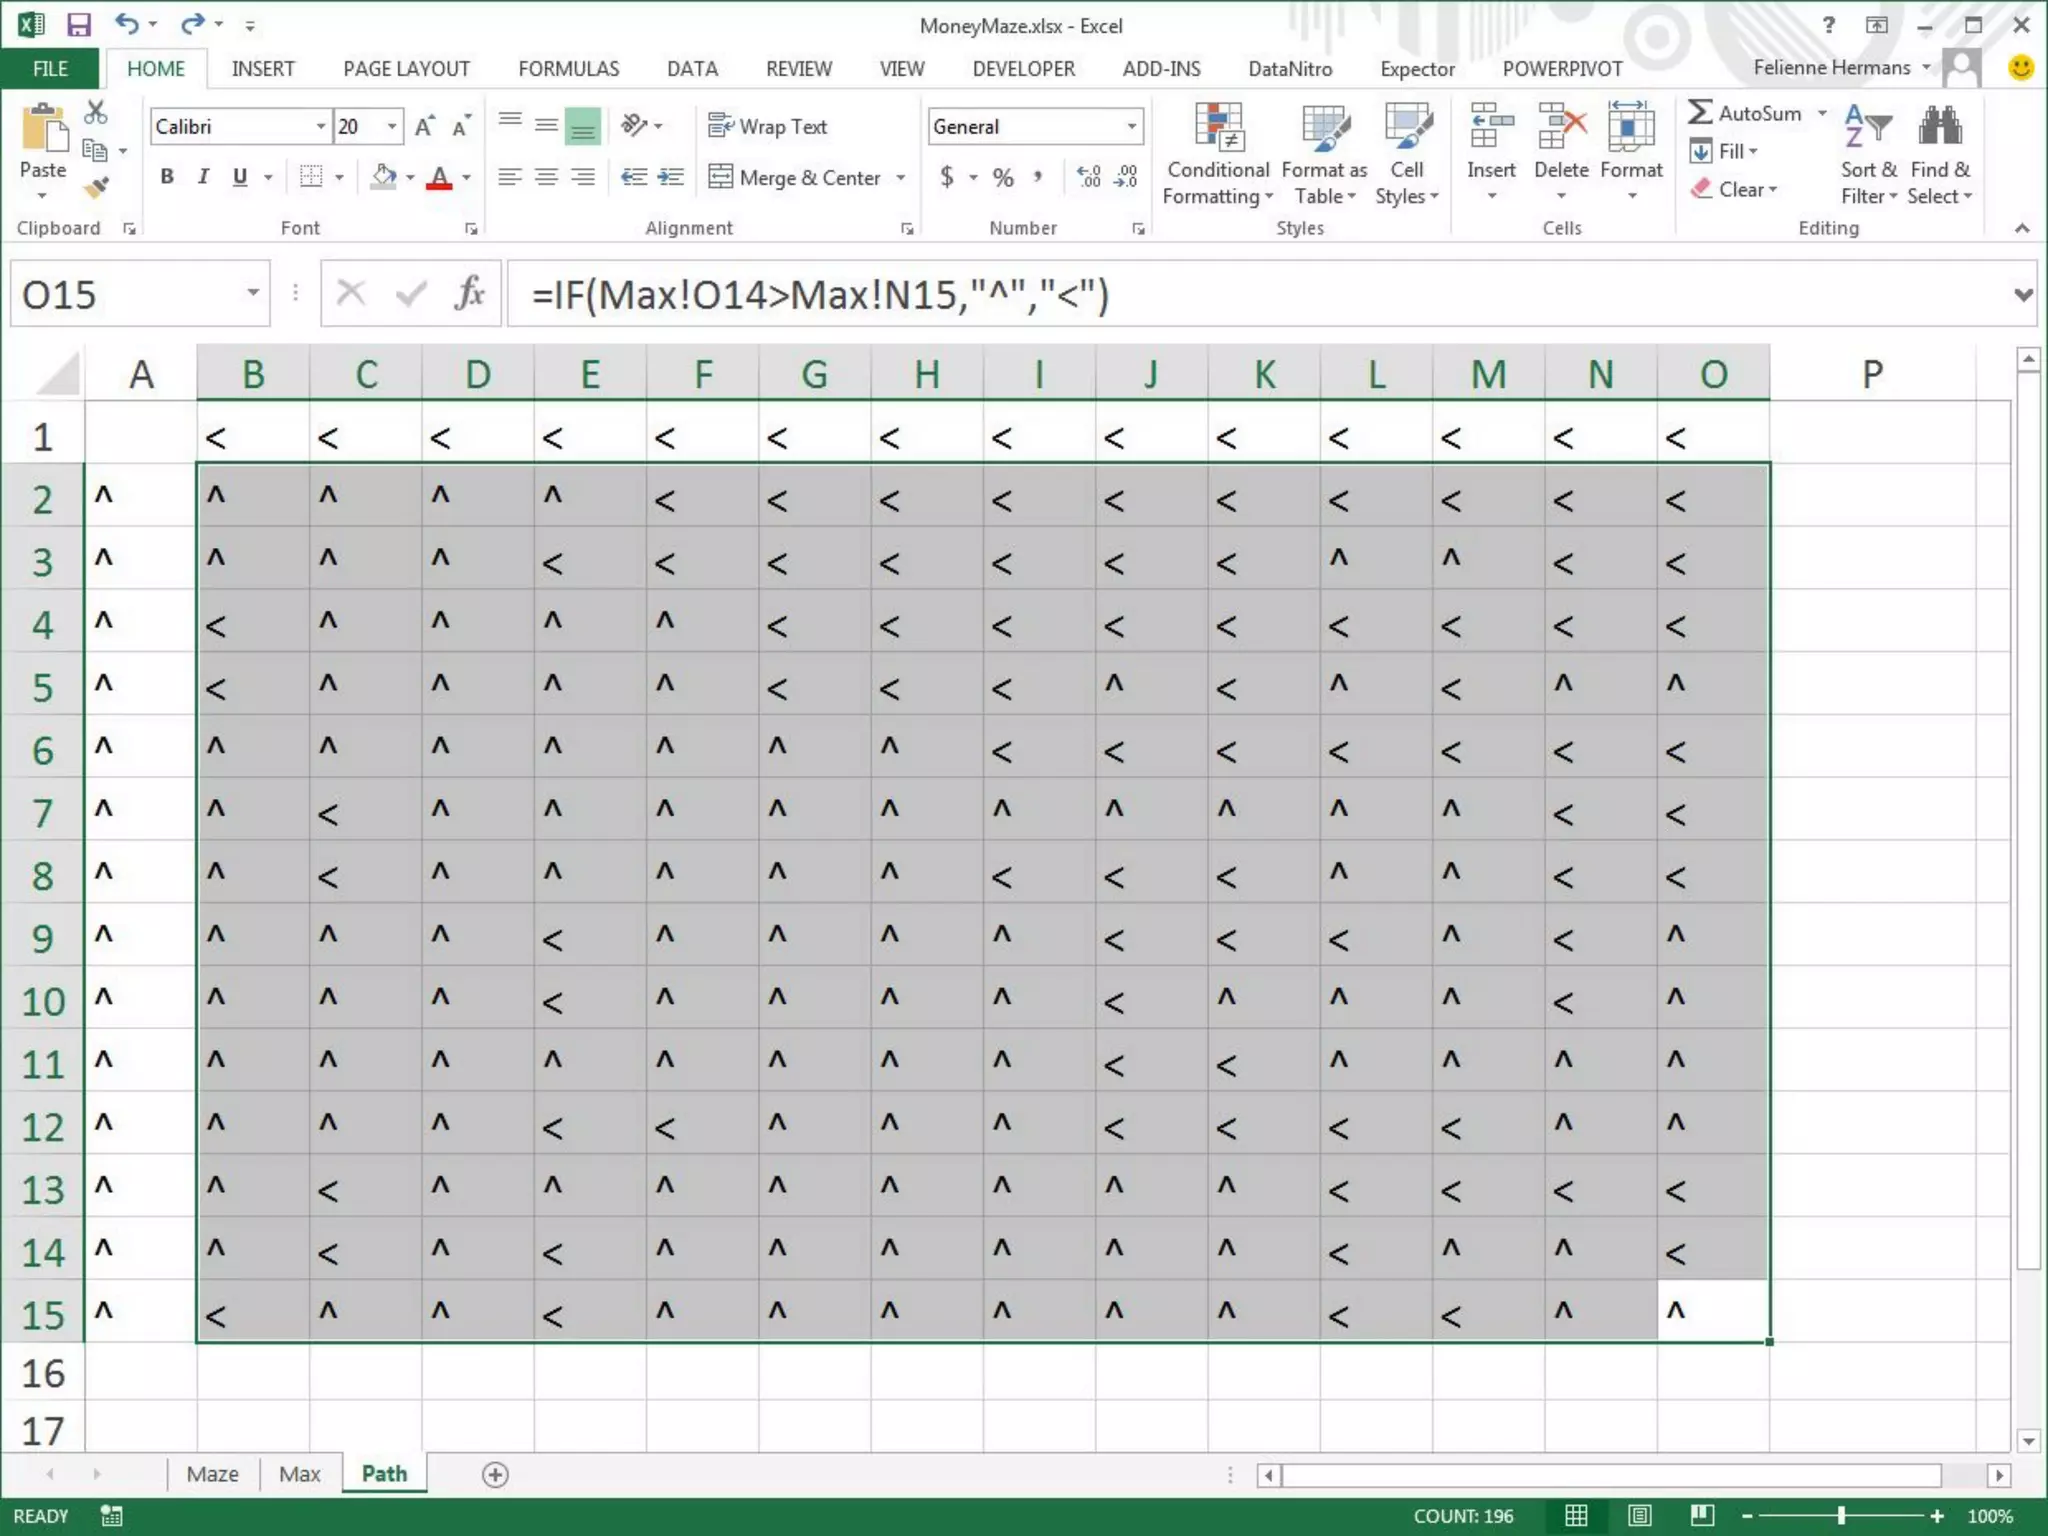
Task: Click the Format Painter brush icon
Action: (x=96, y=187)
